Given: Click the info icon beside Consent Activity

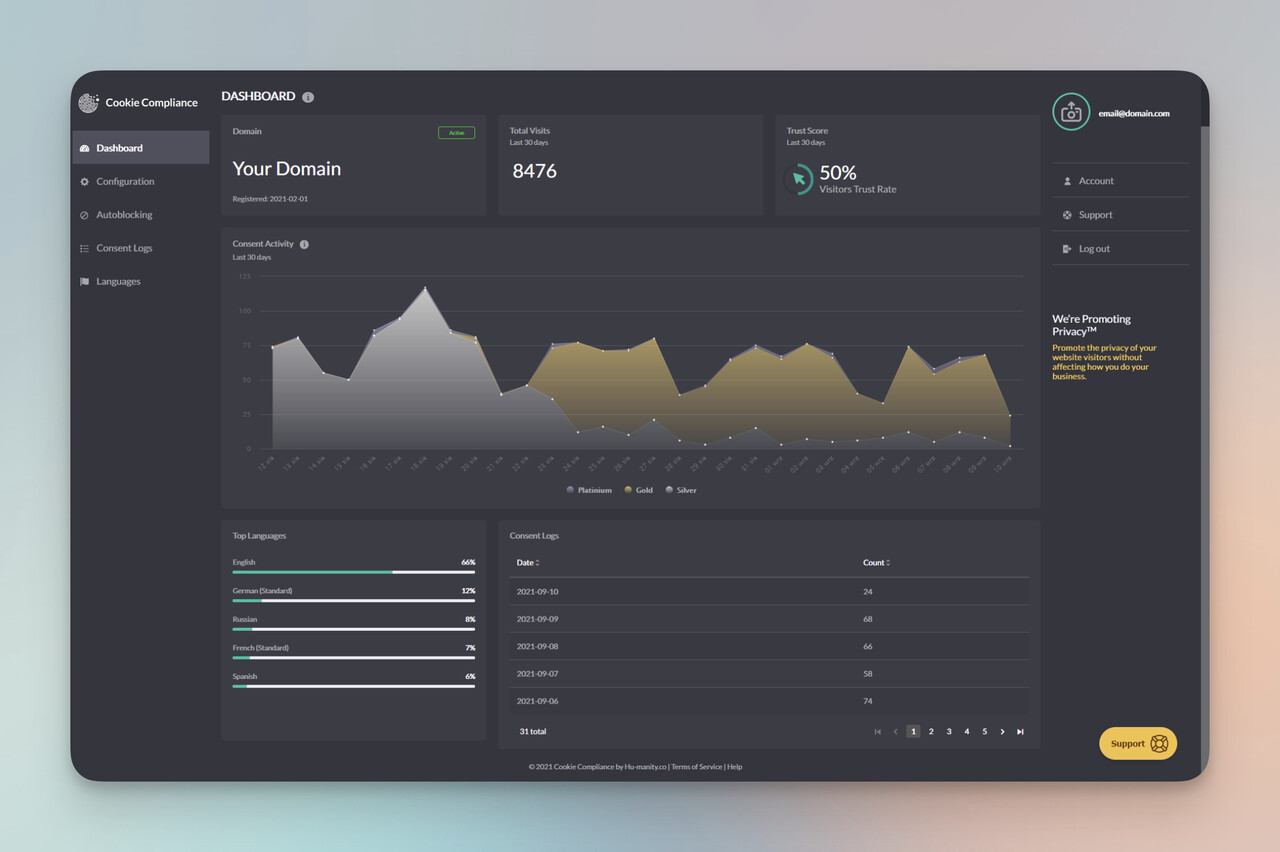Looking at the screenshot, I should 304,244.
